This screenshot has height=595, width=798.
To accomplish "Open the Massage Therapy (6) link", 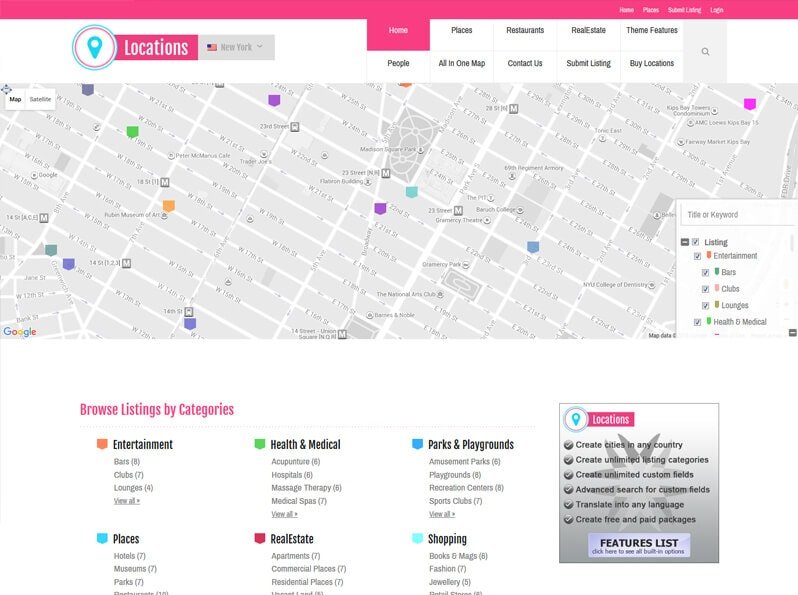I will pos(306,488).
